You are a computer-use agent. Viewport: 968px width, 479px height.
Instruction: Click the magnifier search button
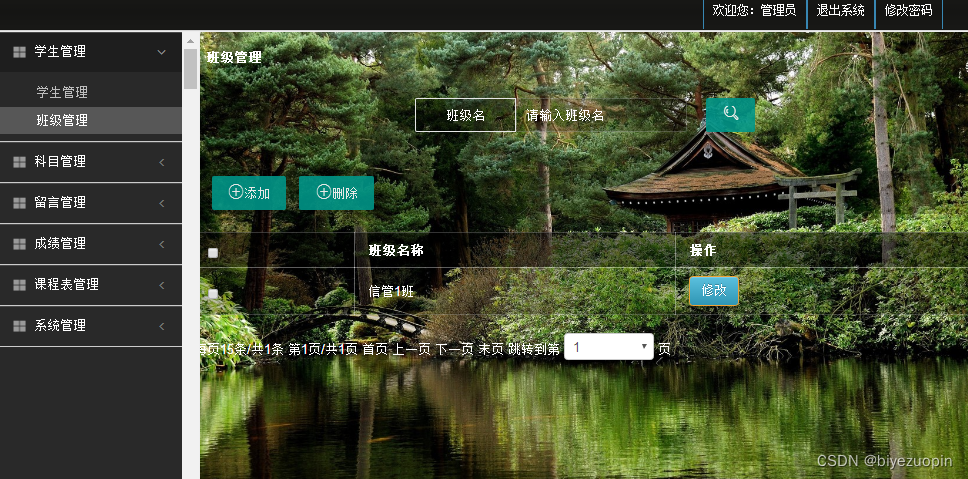click(730, 115)
